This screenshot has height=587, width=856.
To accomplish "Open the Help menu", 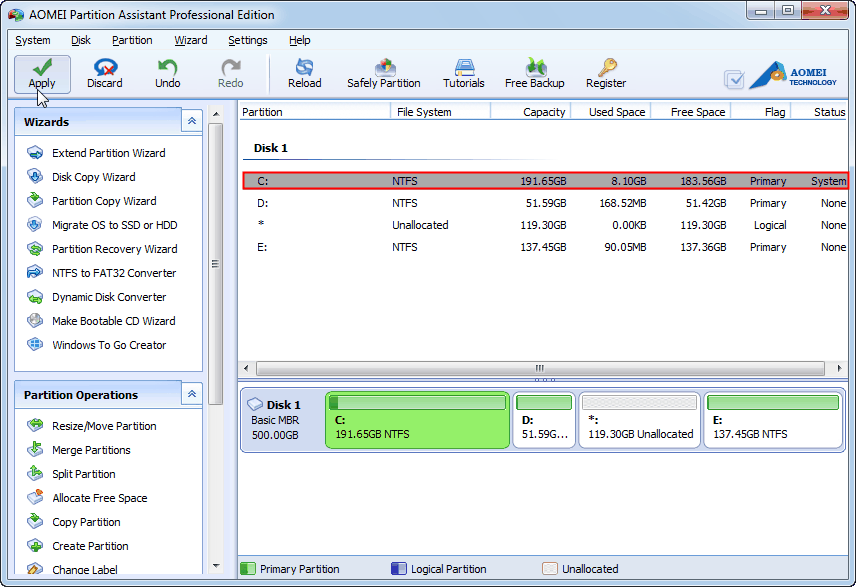I will (x=300, y=40).
